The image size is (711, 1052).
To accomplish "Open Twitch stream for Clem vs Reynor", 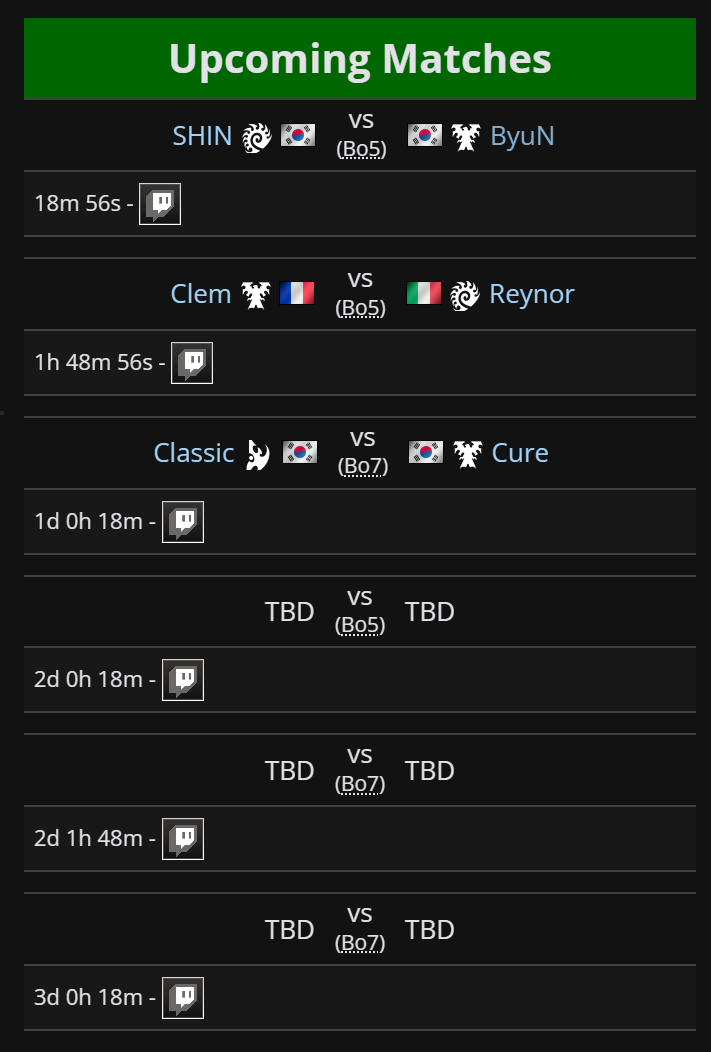I will [x=192, y=363].
